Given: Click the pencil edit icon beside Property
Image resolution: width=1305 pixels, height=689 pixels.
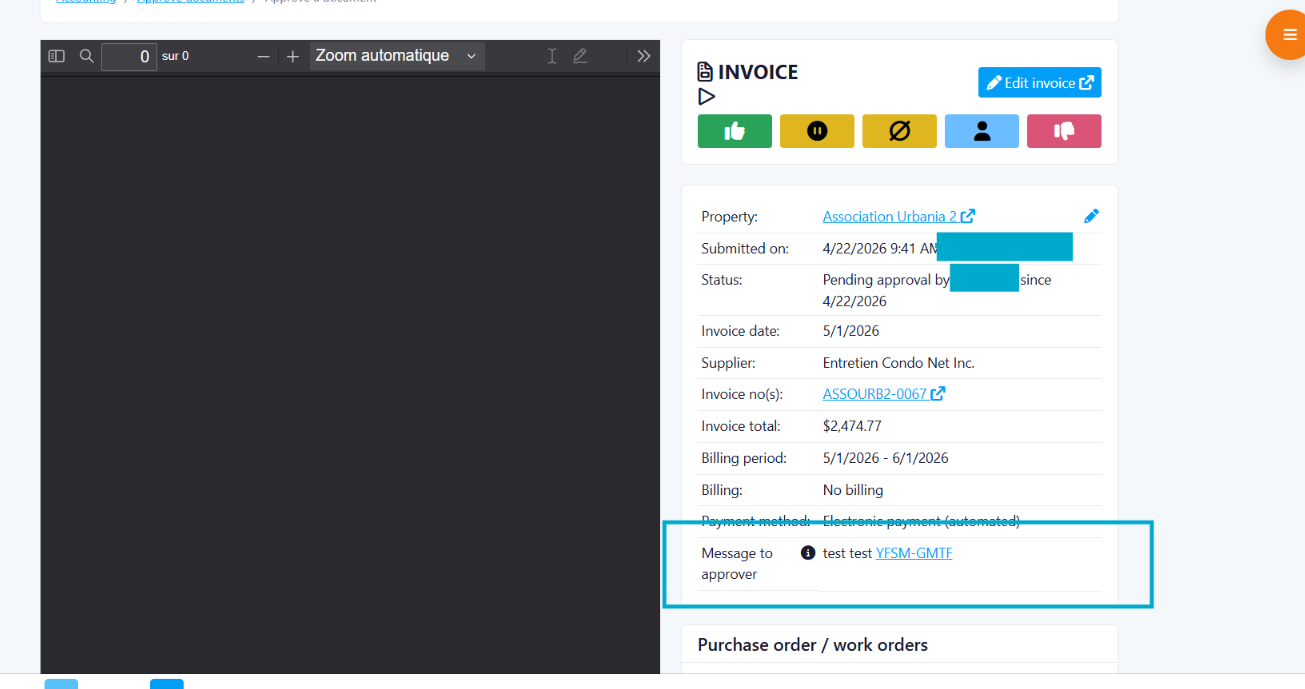Looking at the screenshot, I should [1091, 216].
